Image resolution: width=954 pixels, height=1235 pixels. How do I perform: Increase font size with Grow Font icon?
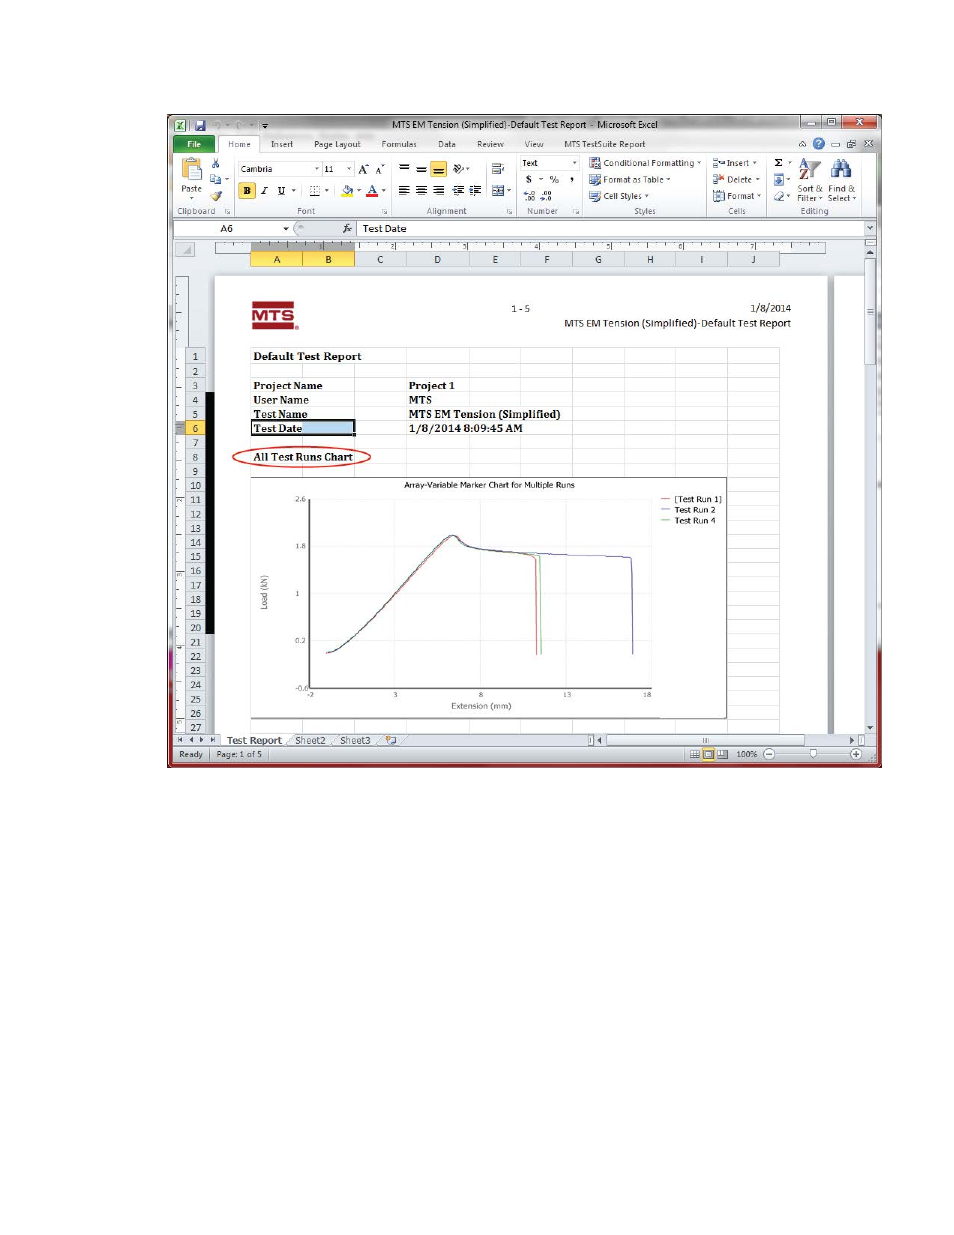point(364,169)
